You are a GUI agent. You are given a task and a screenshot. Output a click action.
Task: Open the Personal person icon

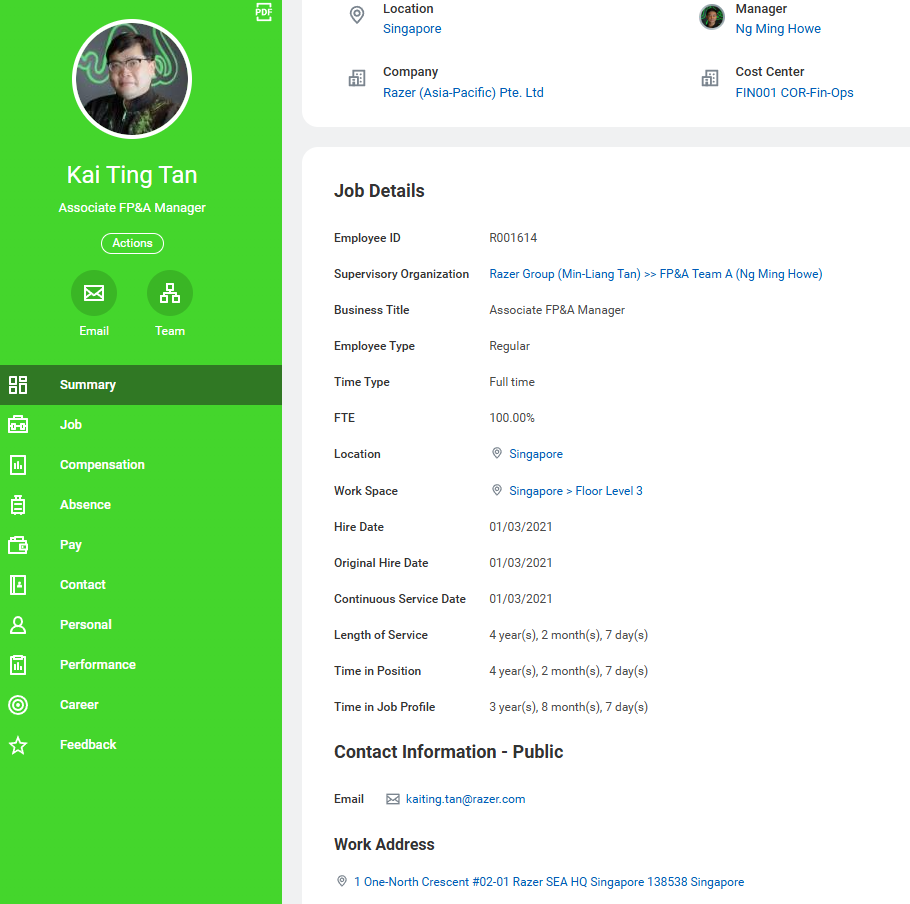click(18, 625)
